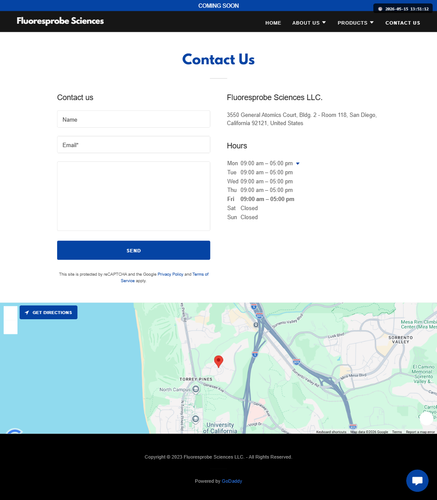Click the Fluoresprobe Sciences LLC. heading
Viewport: 437px width, 500px height.
click(x=274, y=97)
